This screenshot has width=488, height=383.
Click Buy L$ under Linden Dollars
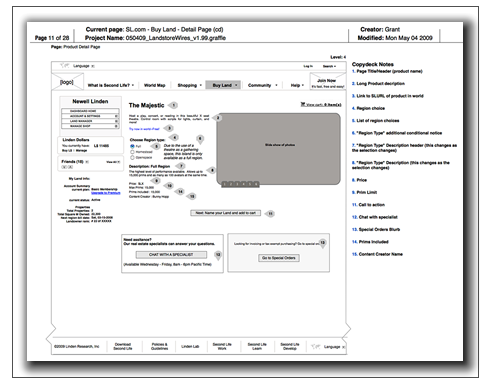point(67,150)
